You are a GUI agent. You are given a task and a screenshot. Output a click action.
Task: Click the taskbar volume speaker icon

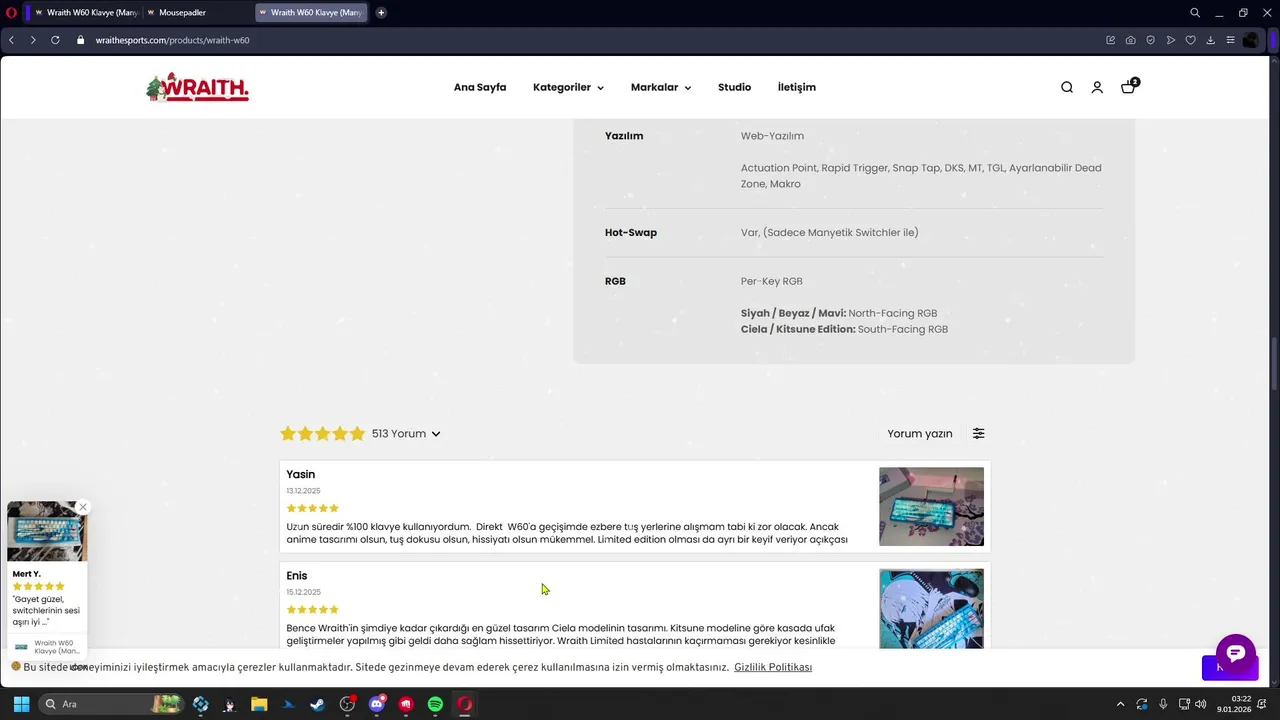point(1200,704)
